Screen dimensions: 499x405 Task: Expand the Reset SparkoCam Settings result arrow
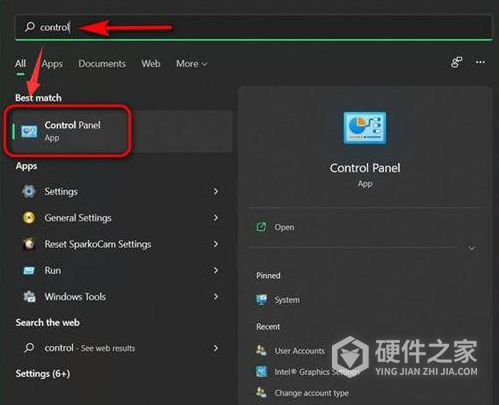(x=216, y=244)
